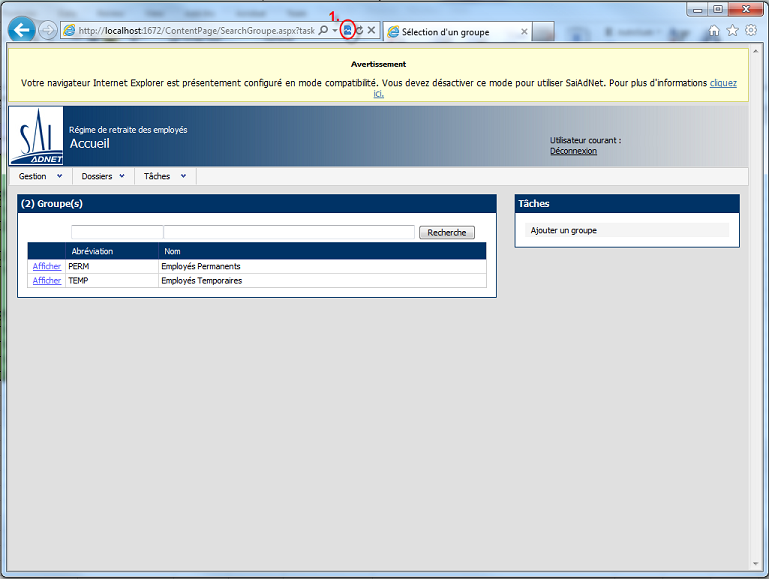769x579 pixels.
Task: Select Ajouter un groupe task
Action: pyautogui.click(x=563, y=231)
